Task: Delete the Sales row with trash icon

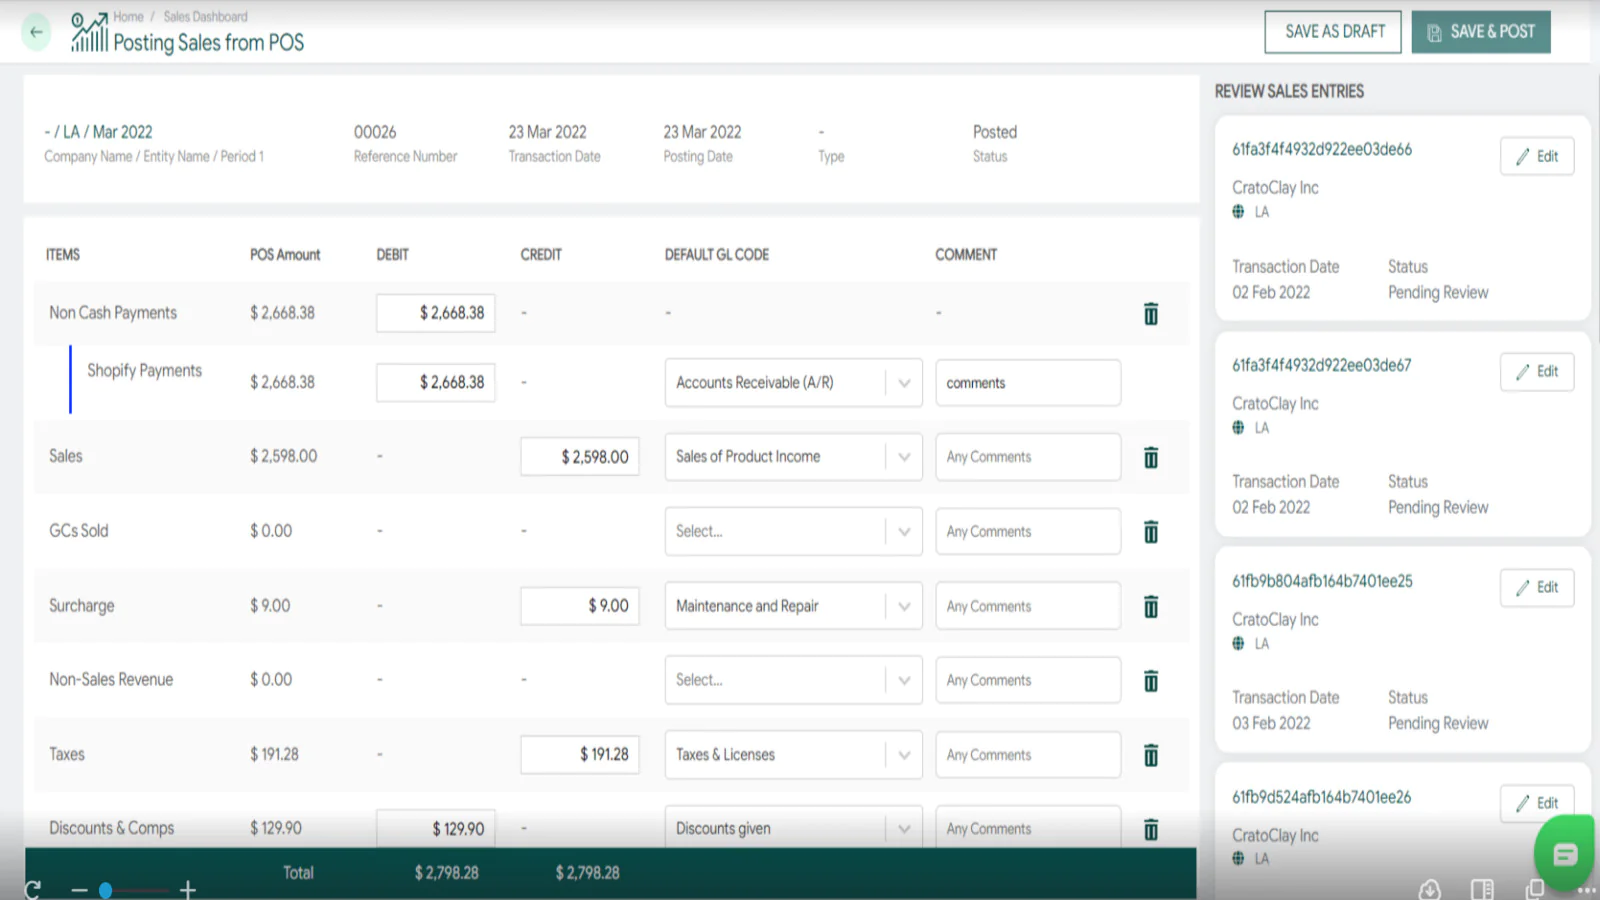Action: (1151, 458)
